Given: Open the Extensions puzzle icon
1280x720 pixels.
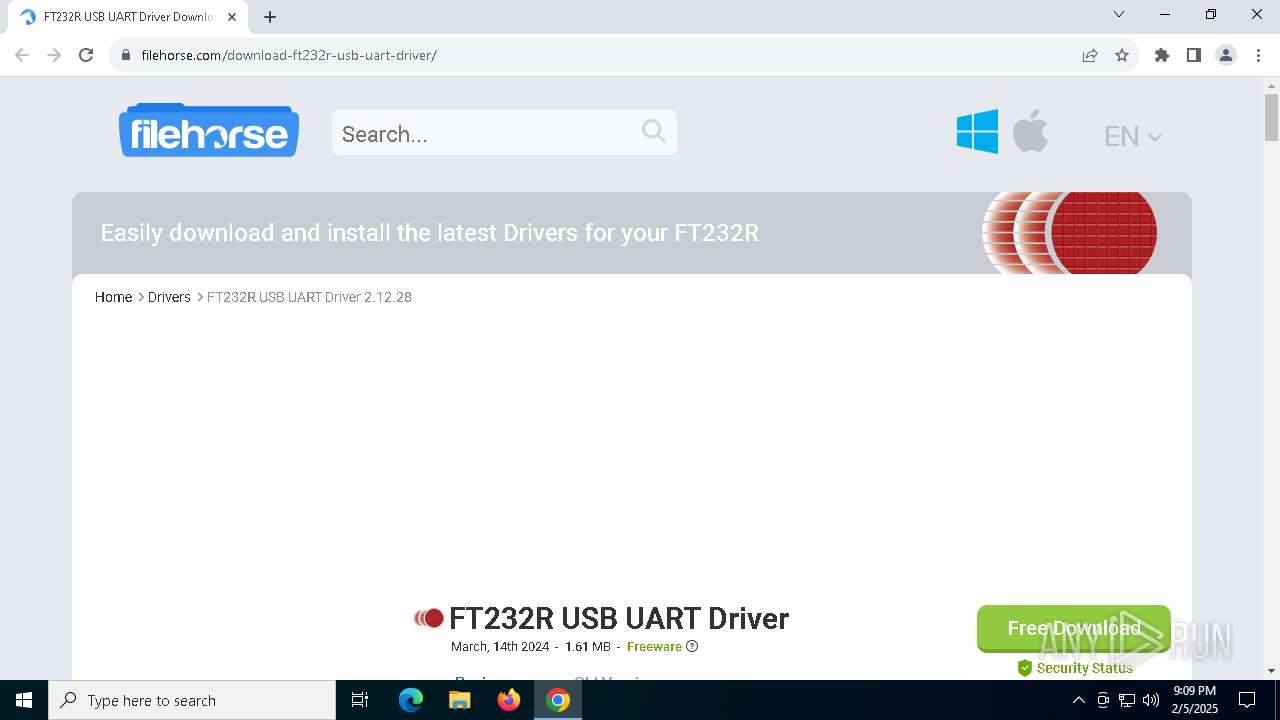Looking at the screenshot, I should pos(1162,55).
